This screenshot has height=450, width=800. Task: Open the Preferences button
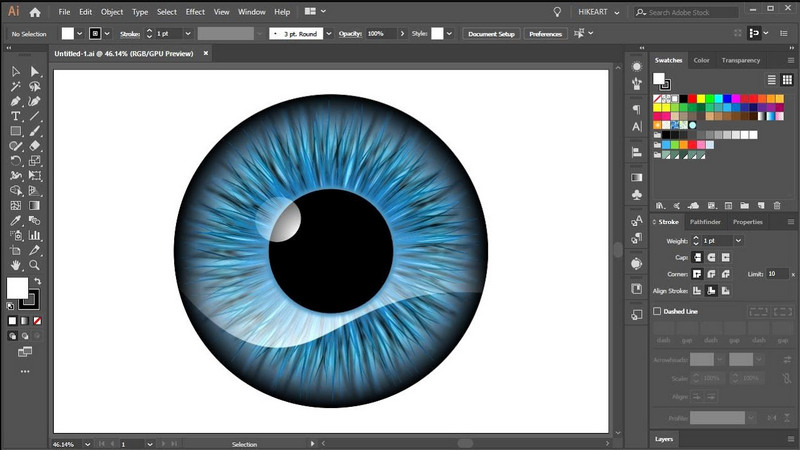point(545,33)
